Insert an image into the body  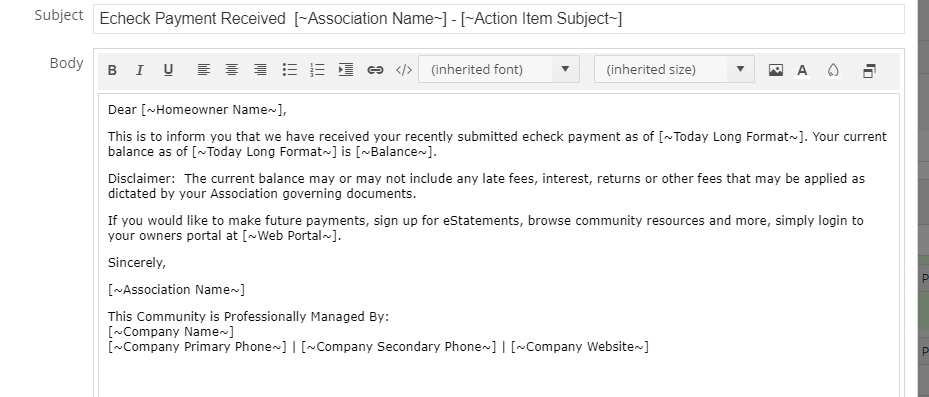[x=776, y=70]
